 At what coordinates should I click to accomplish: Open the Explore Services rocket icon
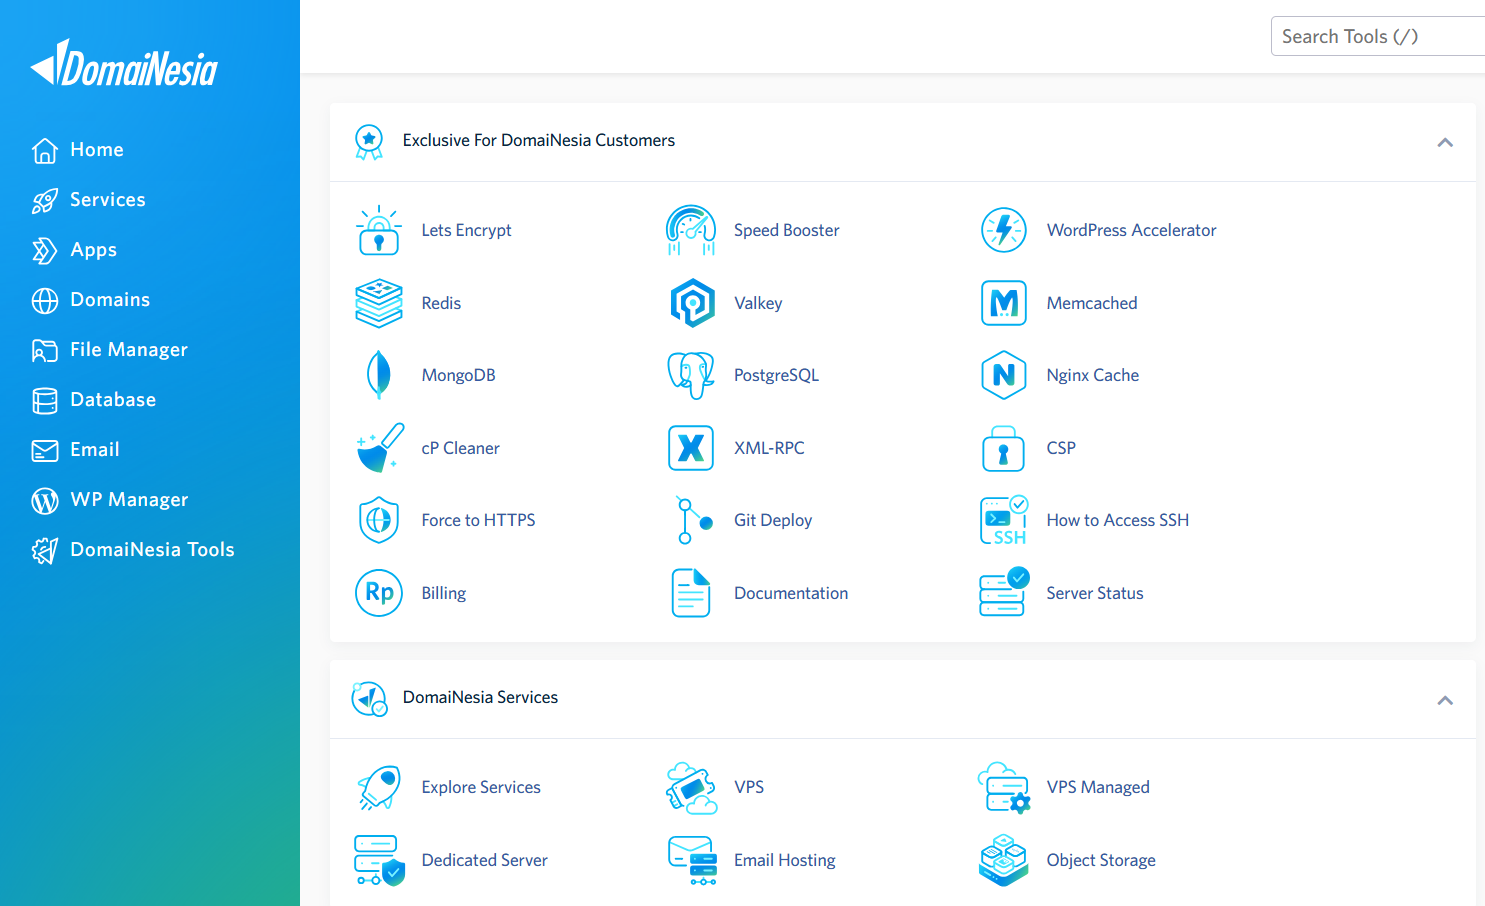(x=380, y=787)
